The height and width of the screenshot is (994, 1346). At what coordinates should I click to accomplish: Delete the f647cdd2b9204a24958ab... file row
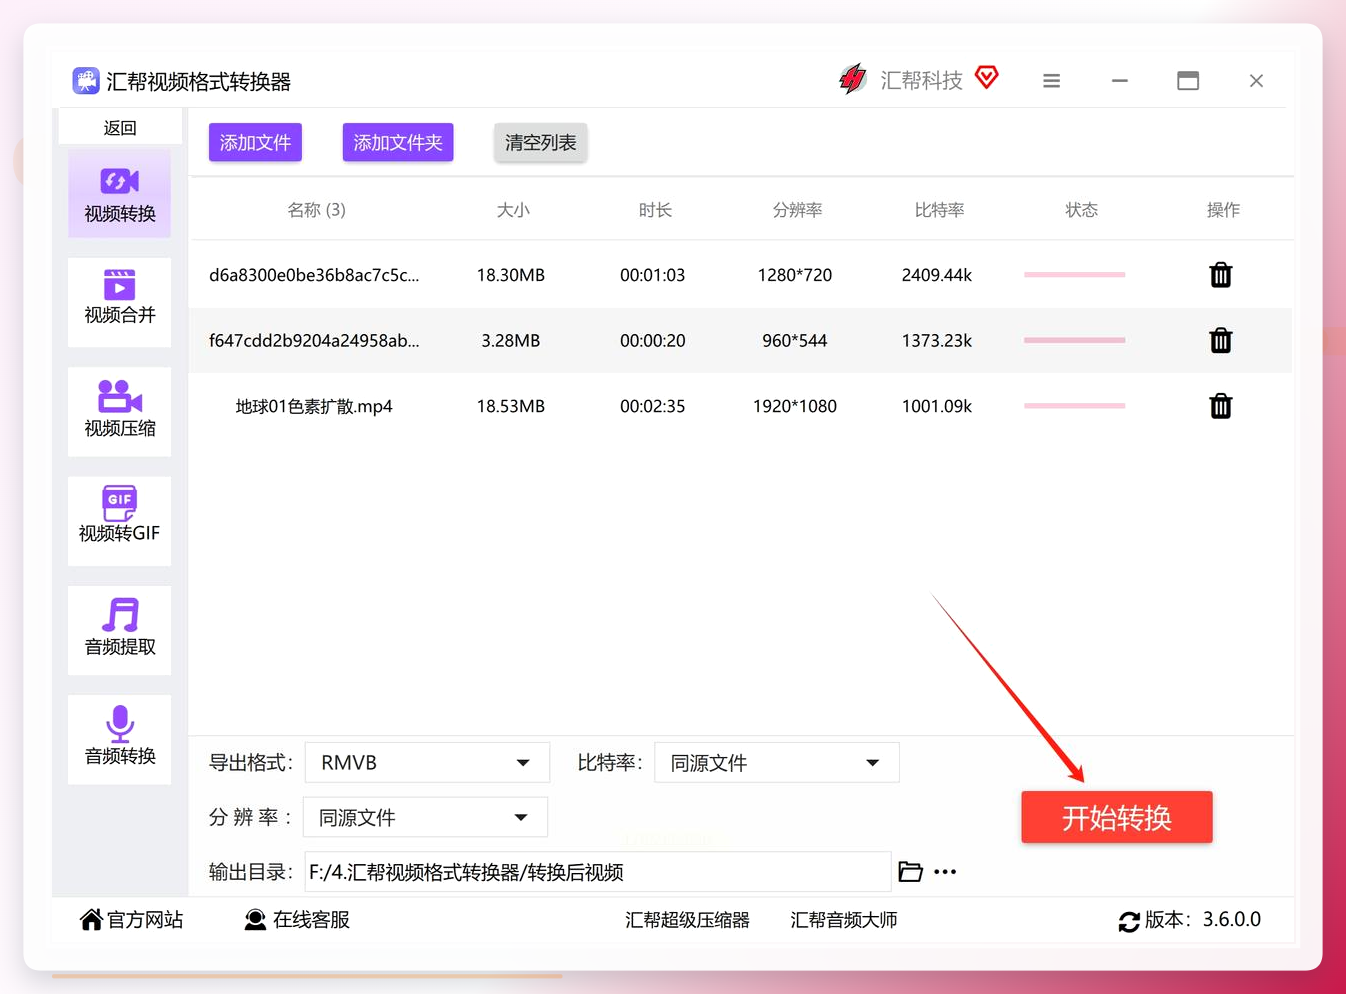(x=1221, y=341)
